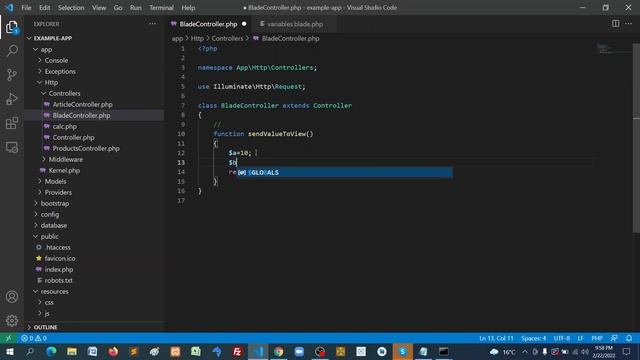Screen dimensions: 640x360
Task: Open the Manage gear icon
Action: [12, 320]
